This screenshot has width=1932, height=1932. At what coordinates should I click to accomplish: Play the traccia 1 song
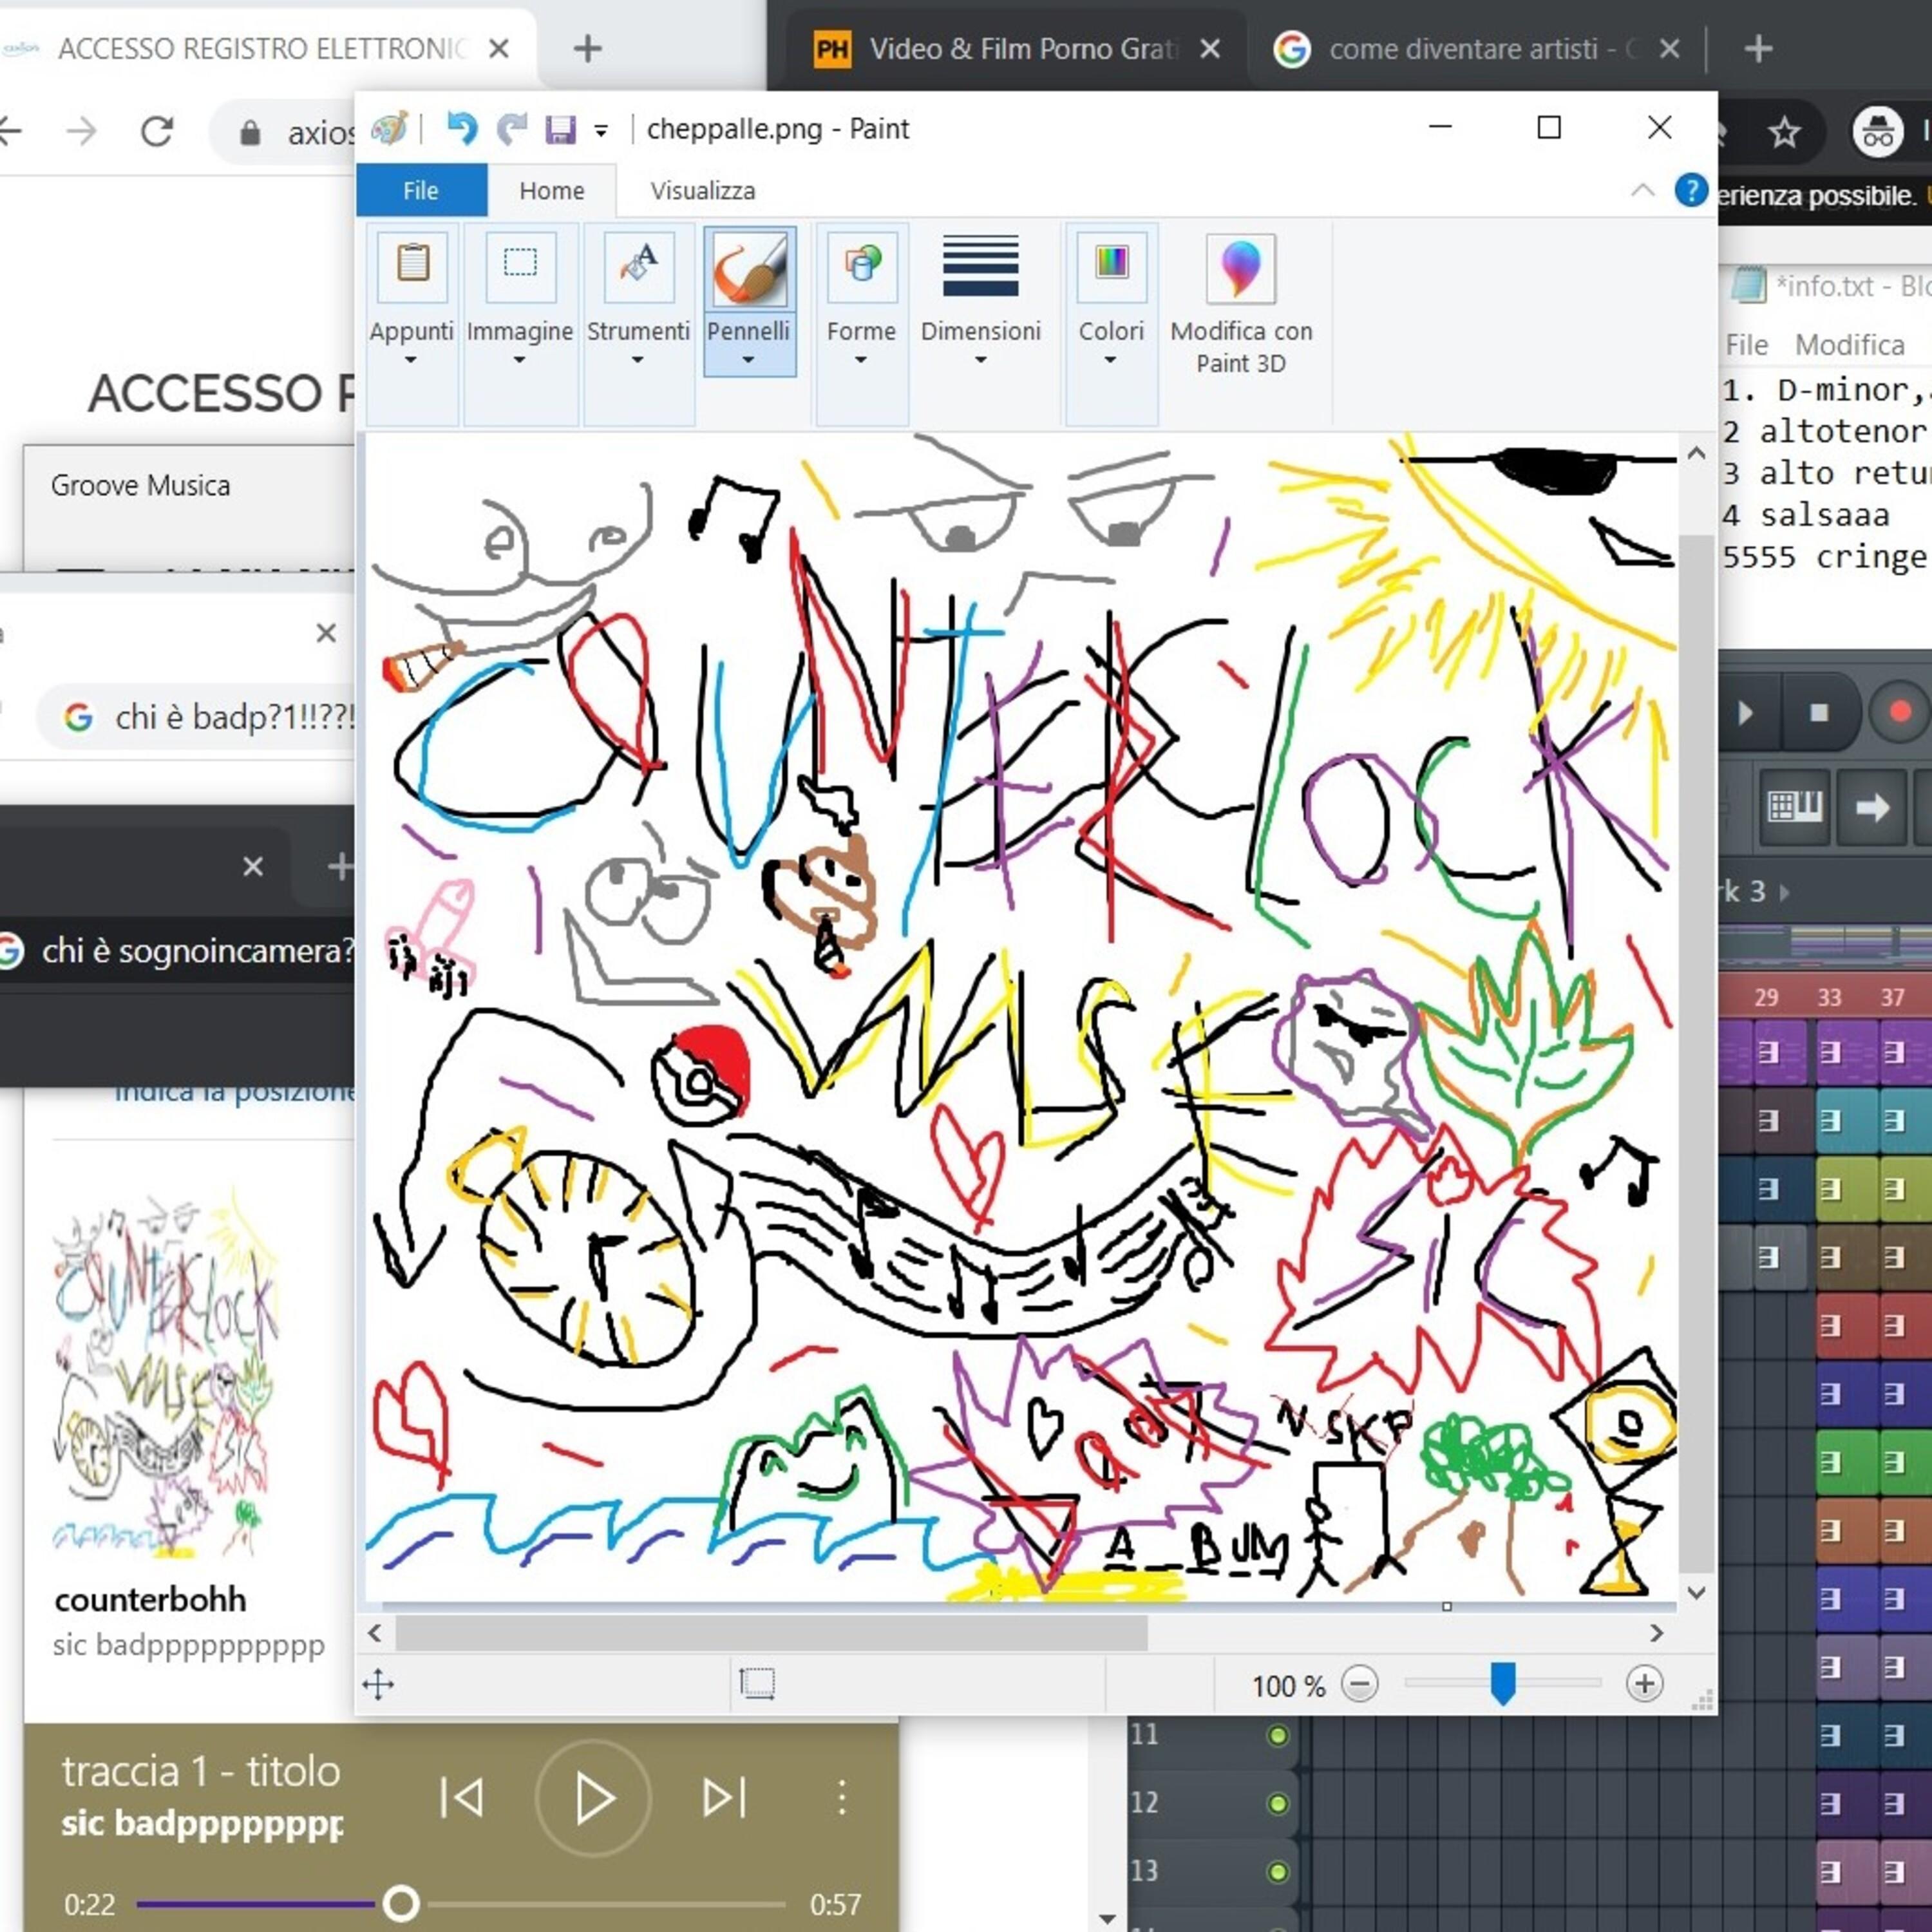tap(594, 1798)
